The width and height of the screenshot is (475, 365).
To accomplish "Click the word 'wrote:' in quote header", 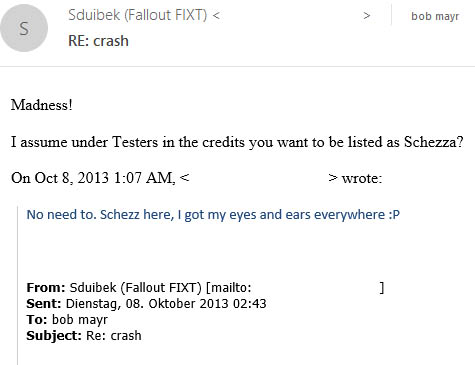I will click(x=362, y=178).
